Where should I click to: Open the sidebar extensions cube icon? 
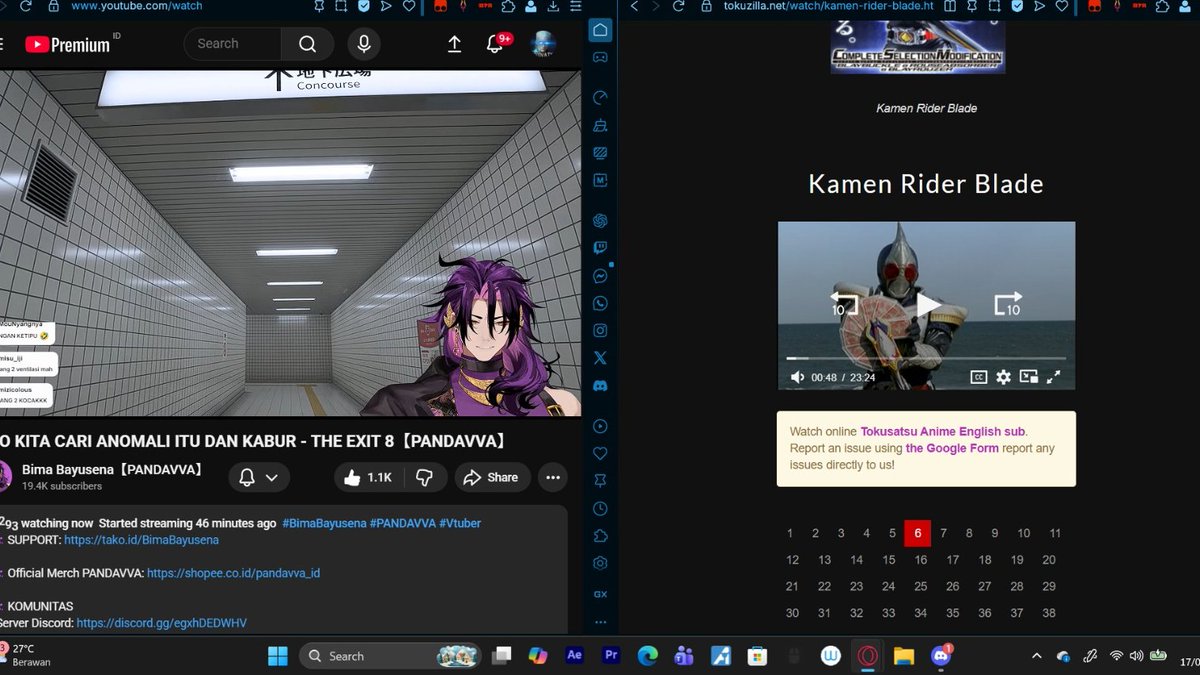point(600,536)
